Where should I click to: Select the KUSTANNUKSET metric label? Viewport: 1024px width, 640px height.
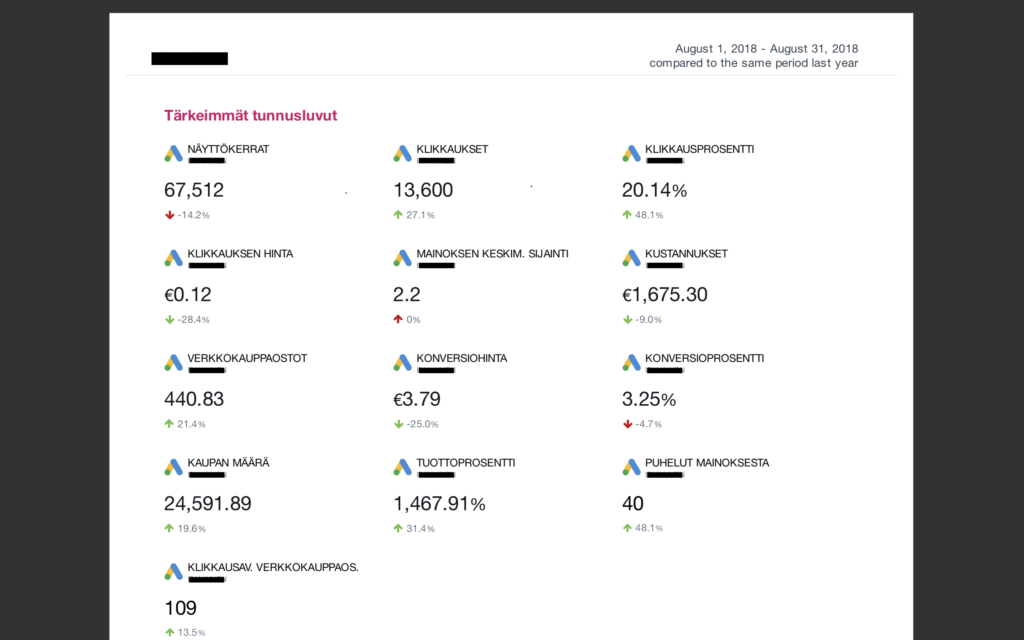point(686,253)
